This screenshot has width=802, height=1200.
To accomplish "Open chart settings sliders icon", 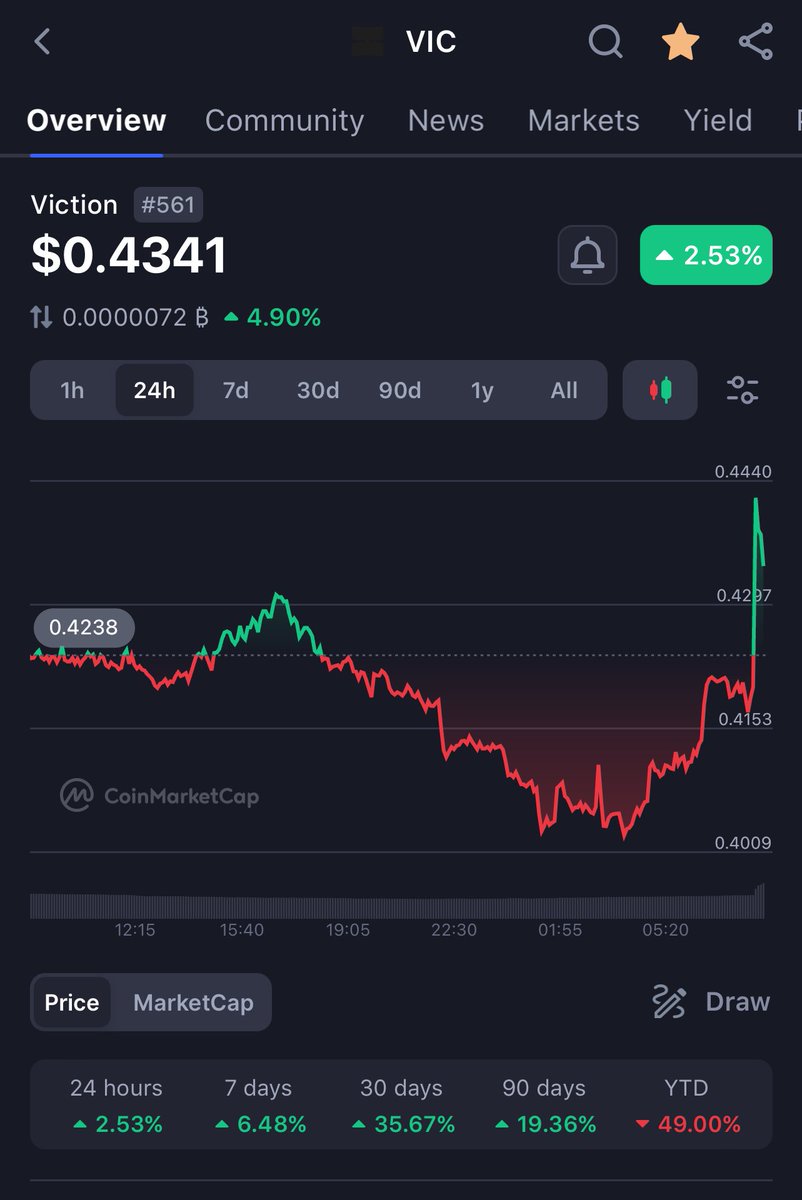I will [742, 389].
